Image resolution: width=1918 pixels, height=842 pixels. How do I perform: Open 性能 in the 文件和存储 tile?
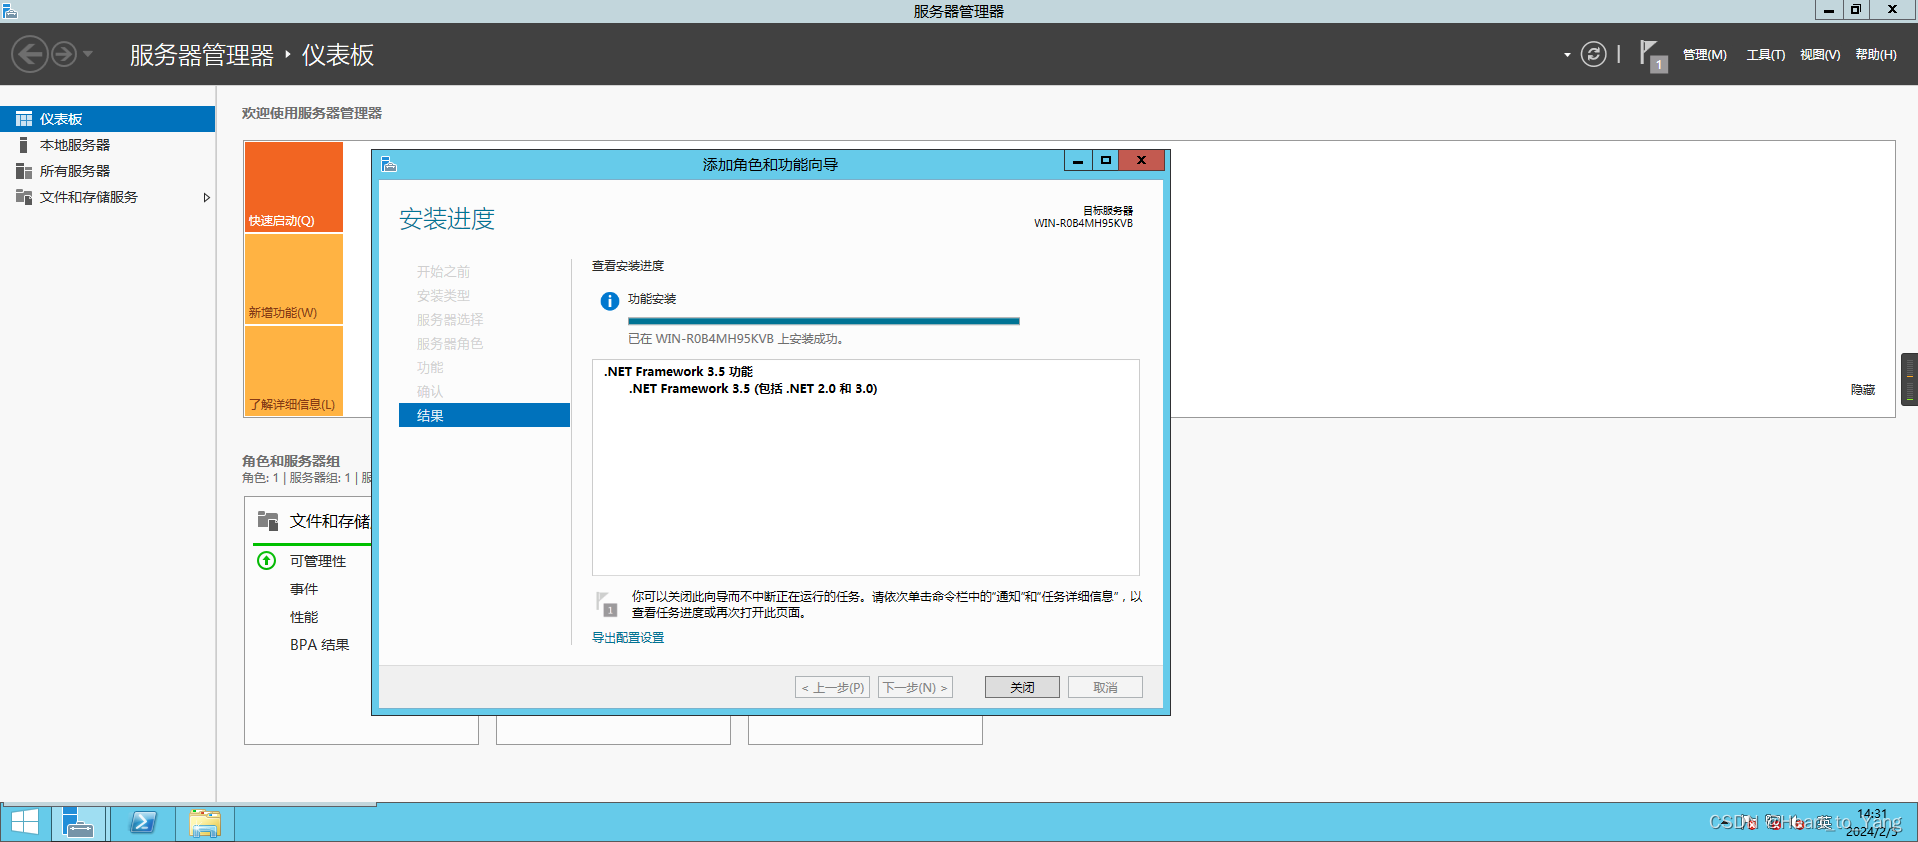click(304, 617)
